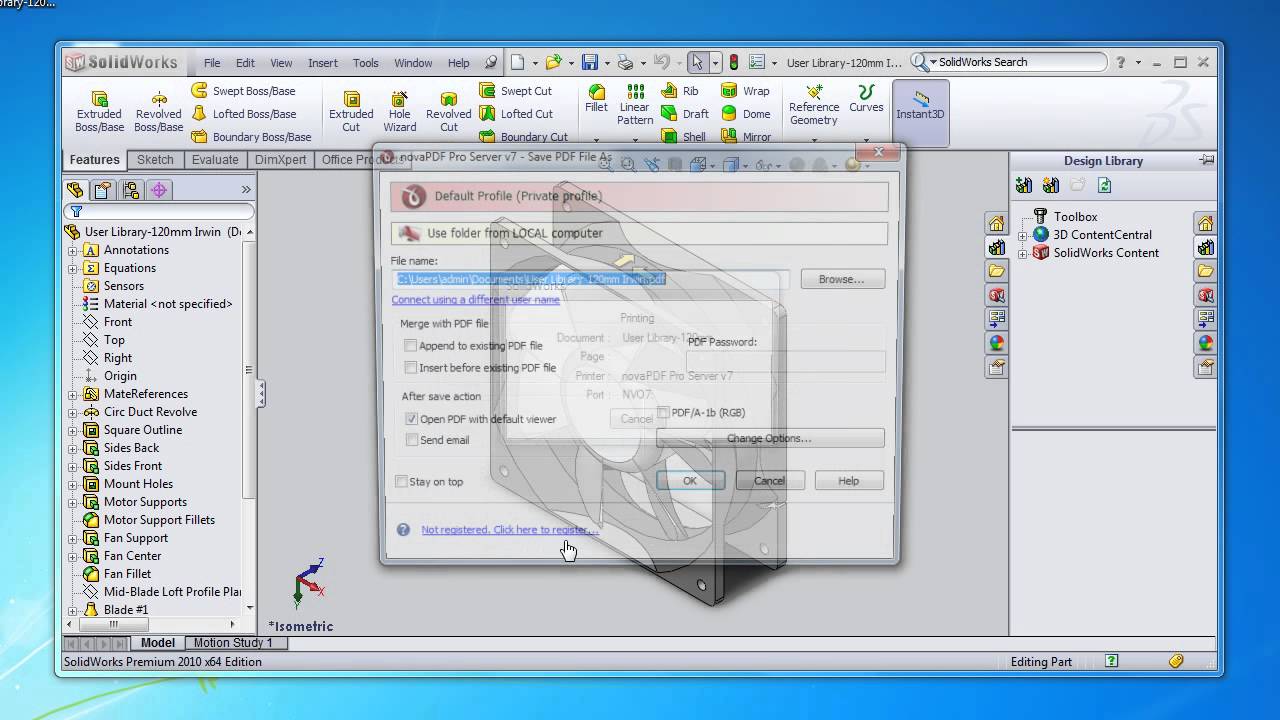Select the Revolved Boss/Base tool
This screenshot has width=1280, height=720.
click(x=158, y=110)
